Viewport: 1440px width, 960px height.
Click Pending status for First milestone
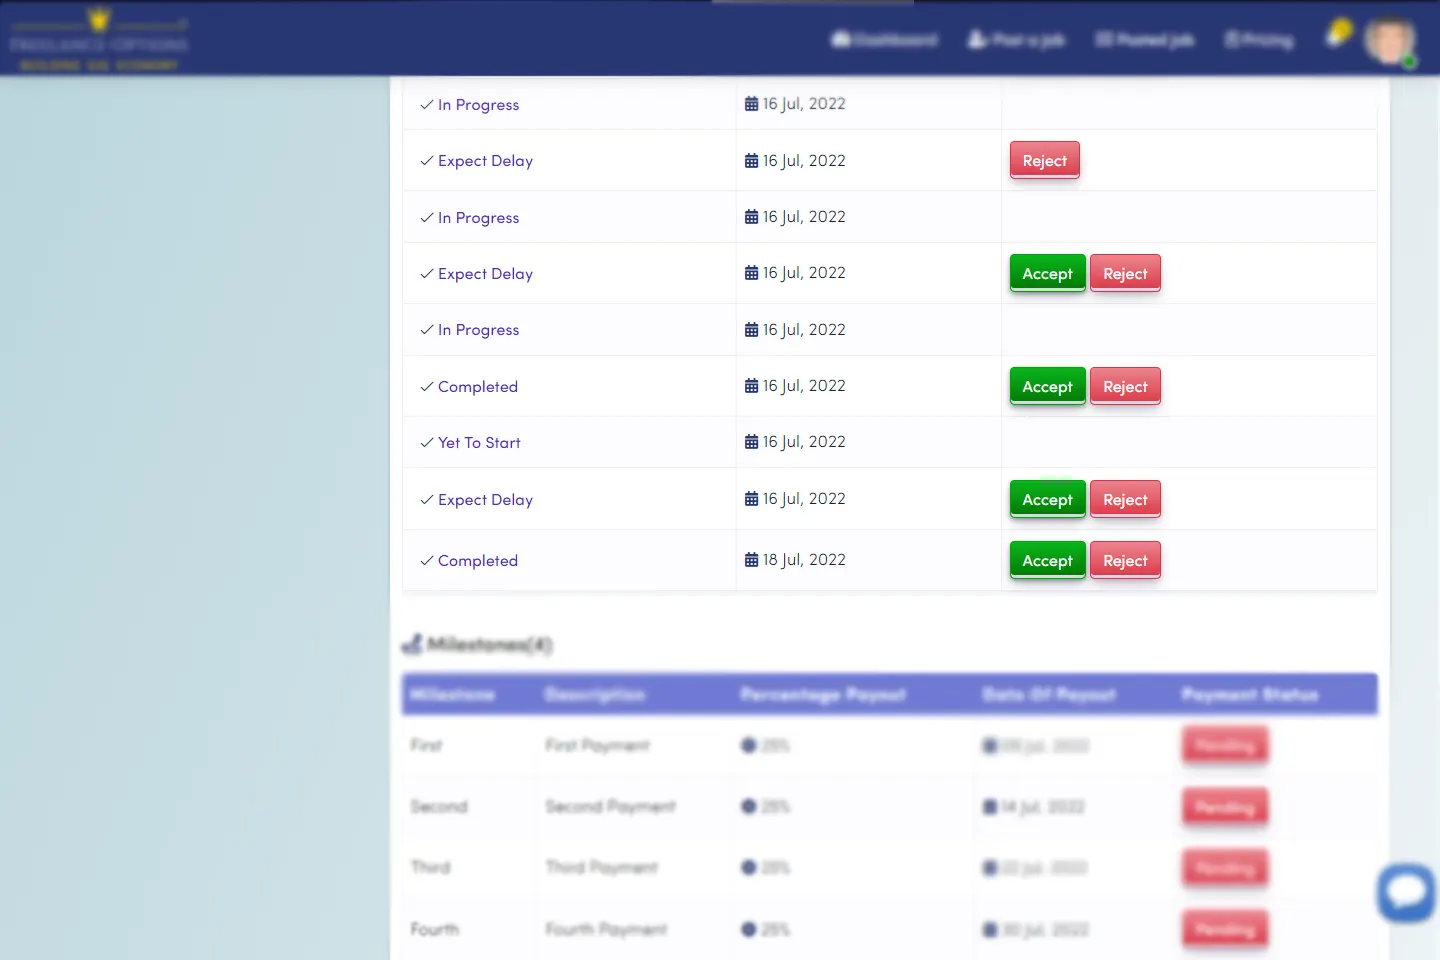pyautogui.click(x=1225, y=746)
